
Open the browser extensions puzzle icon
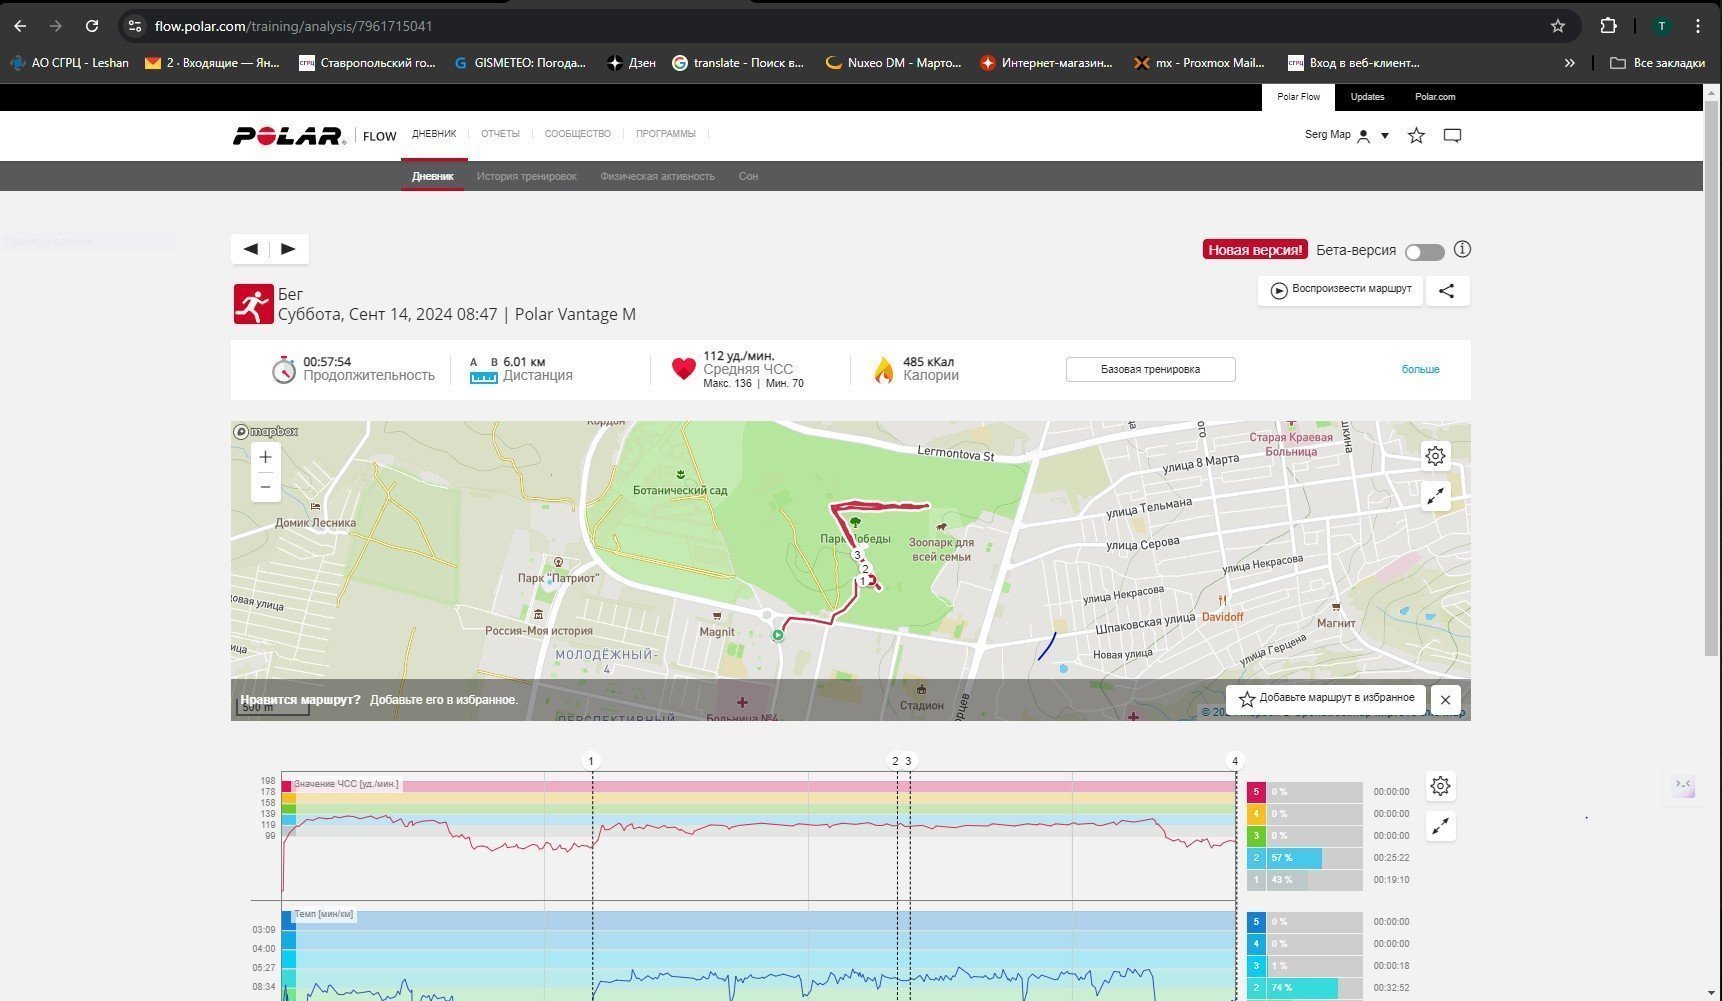point(1608,26)
